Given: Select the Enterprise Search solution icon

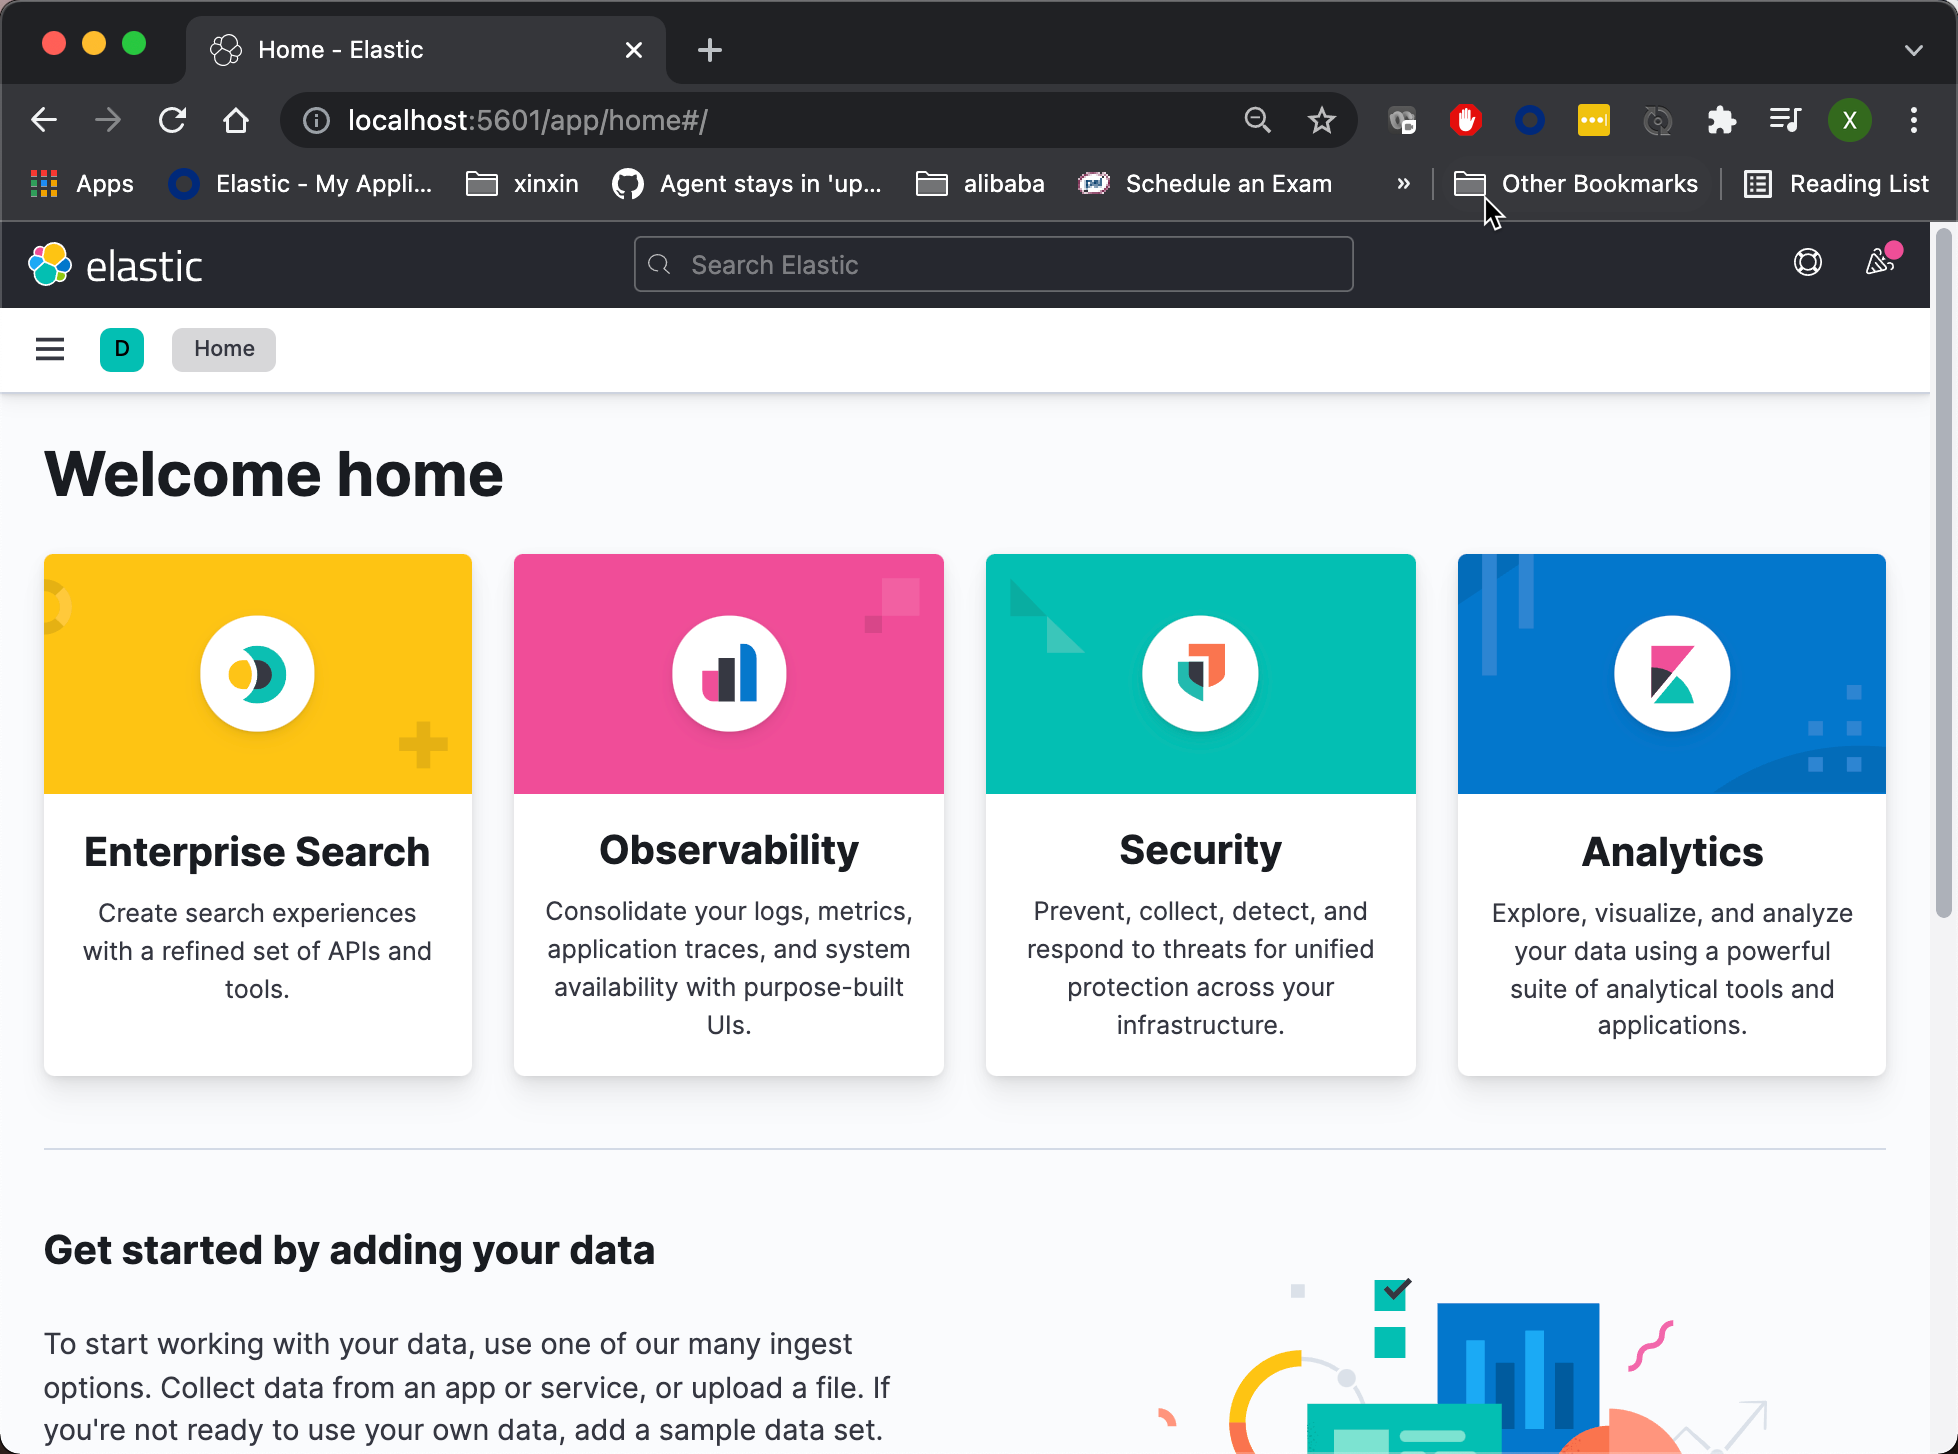Looking at the screenshot, I should pyautogui.click(x=257, y=673).
